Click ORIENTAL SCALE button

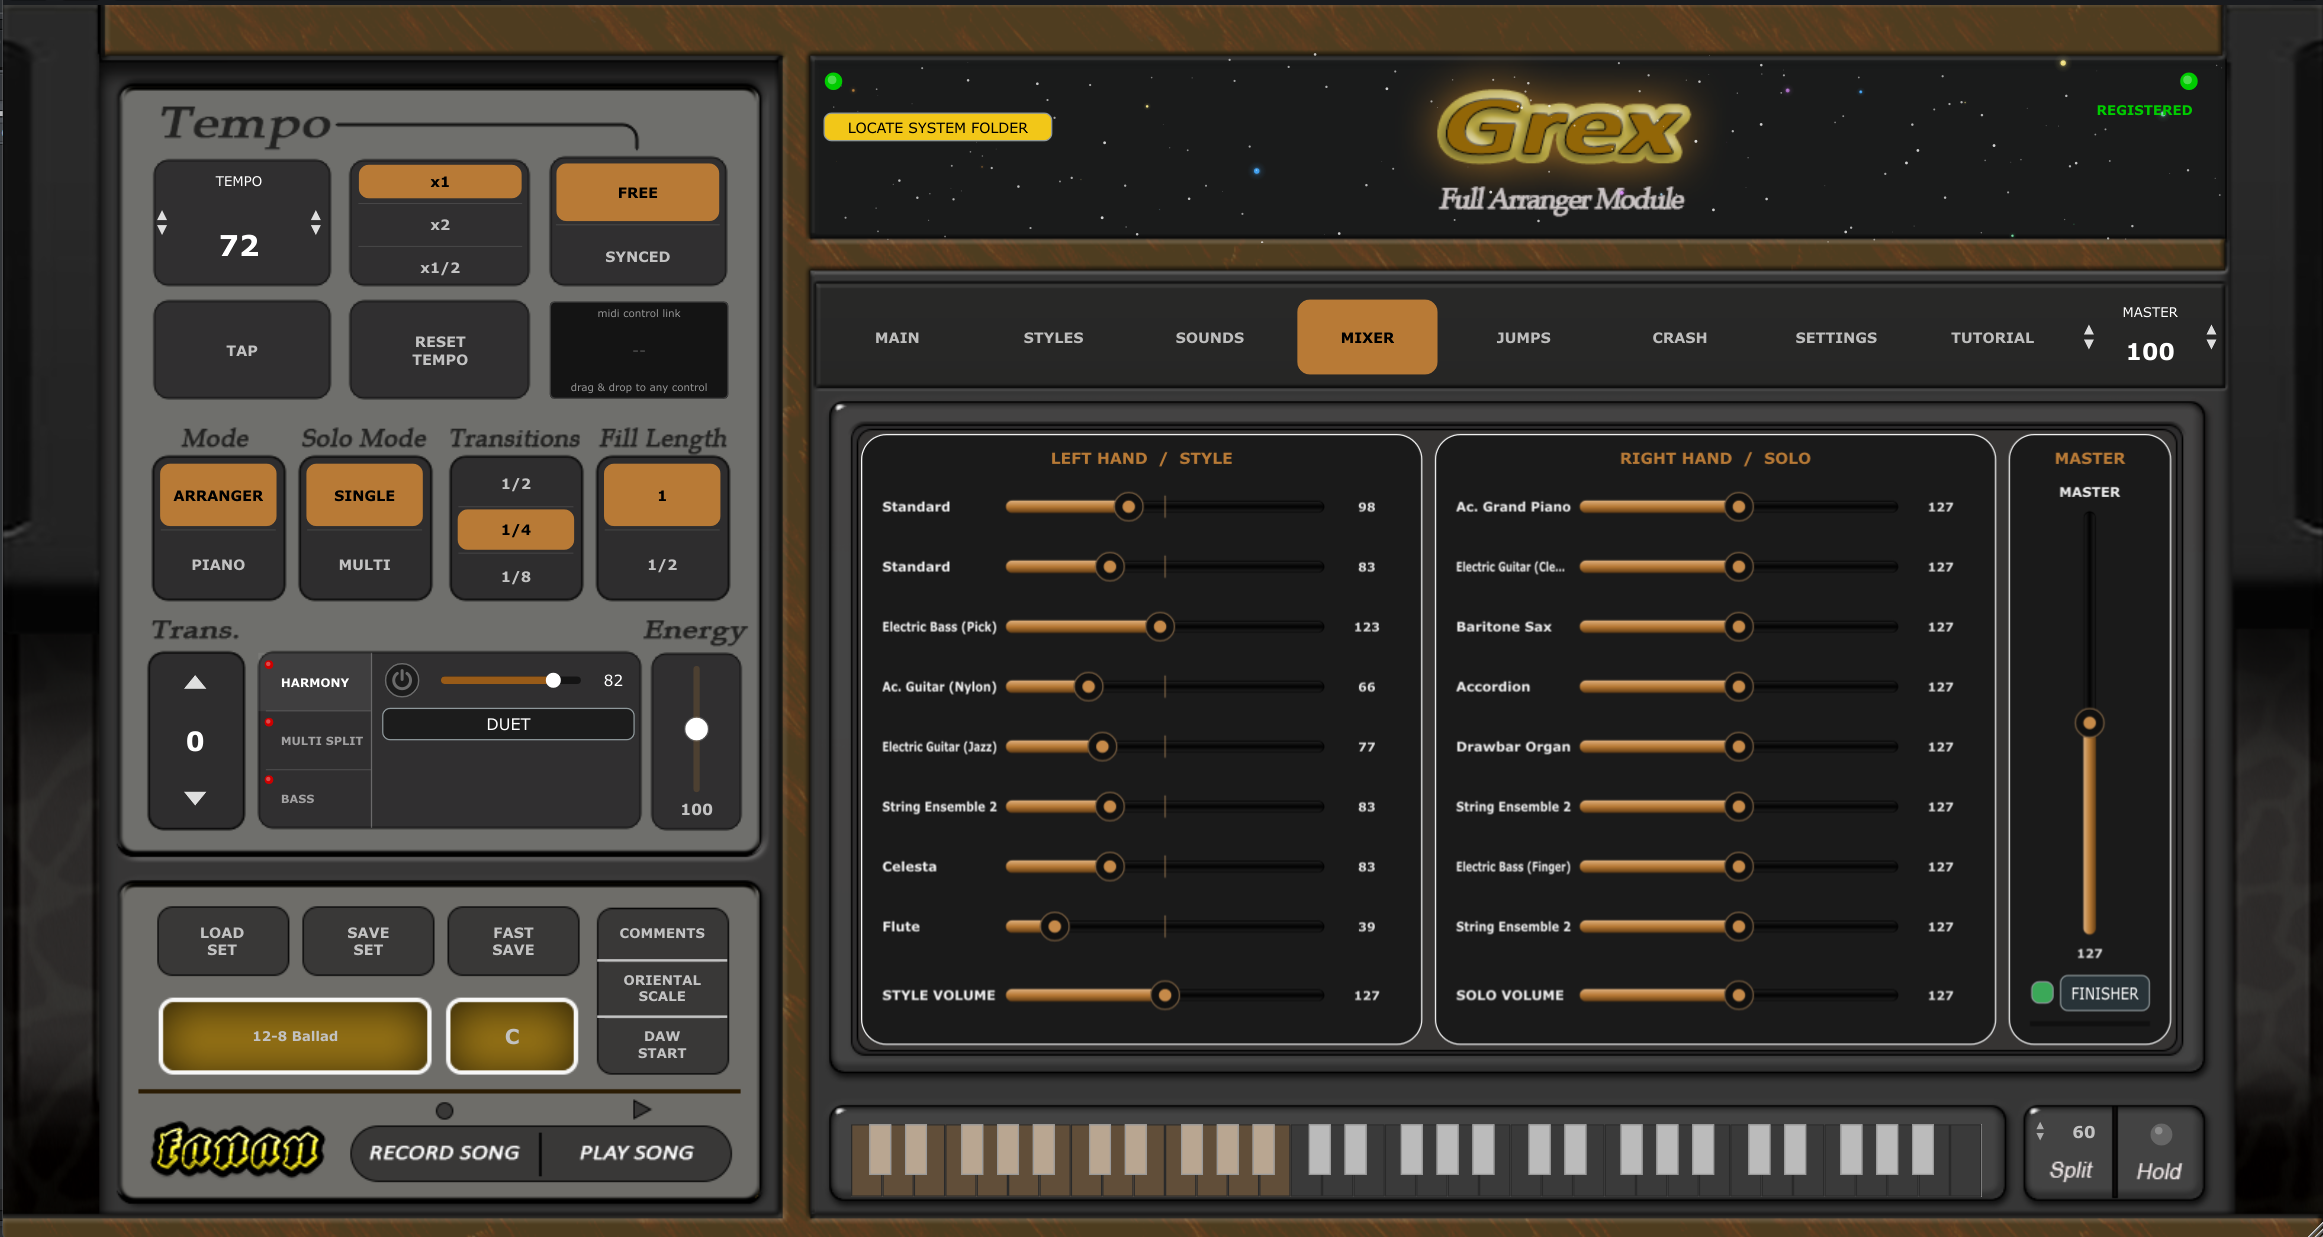(662, 988)
